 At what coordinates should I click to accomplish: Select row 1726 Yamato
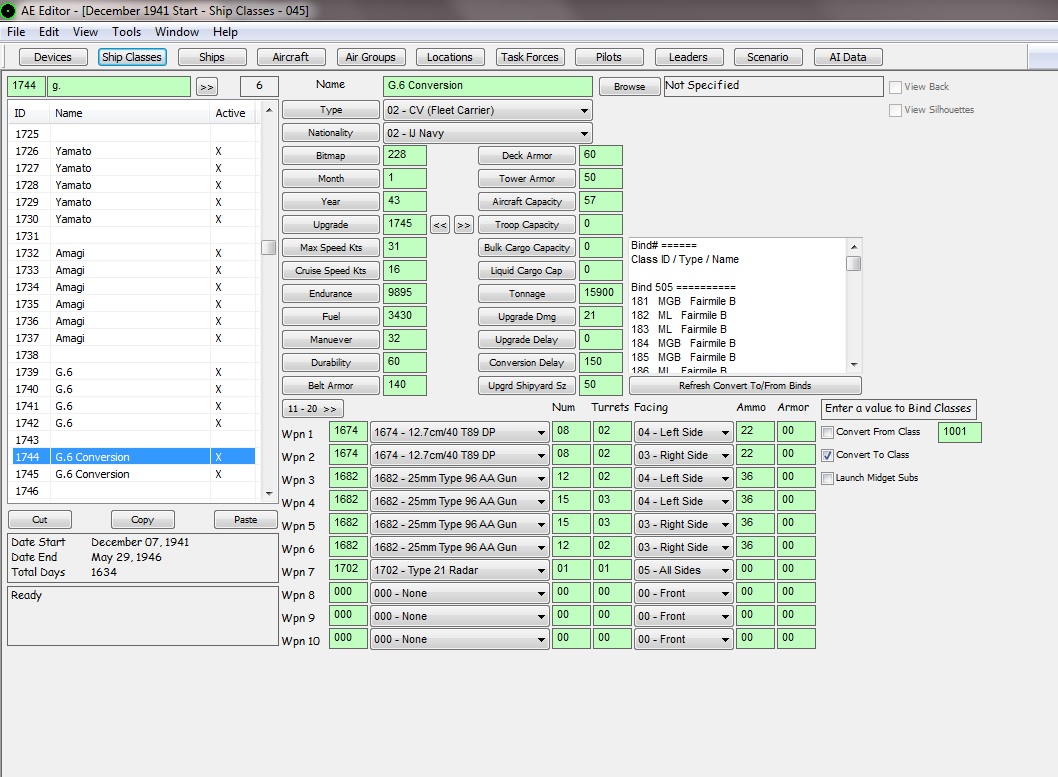134,151
